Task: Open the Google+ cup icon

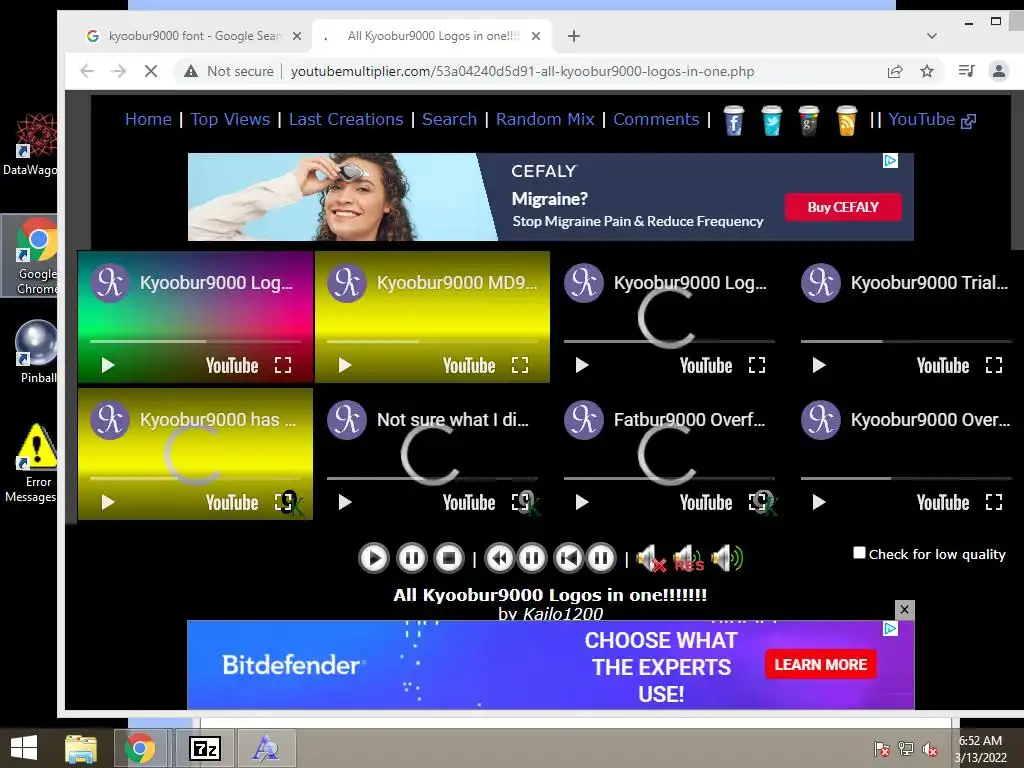Action: point(808,121)
